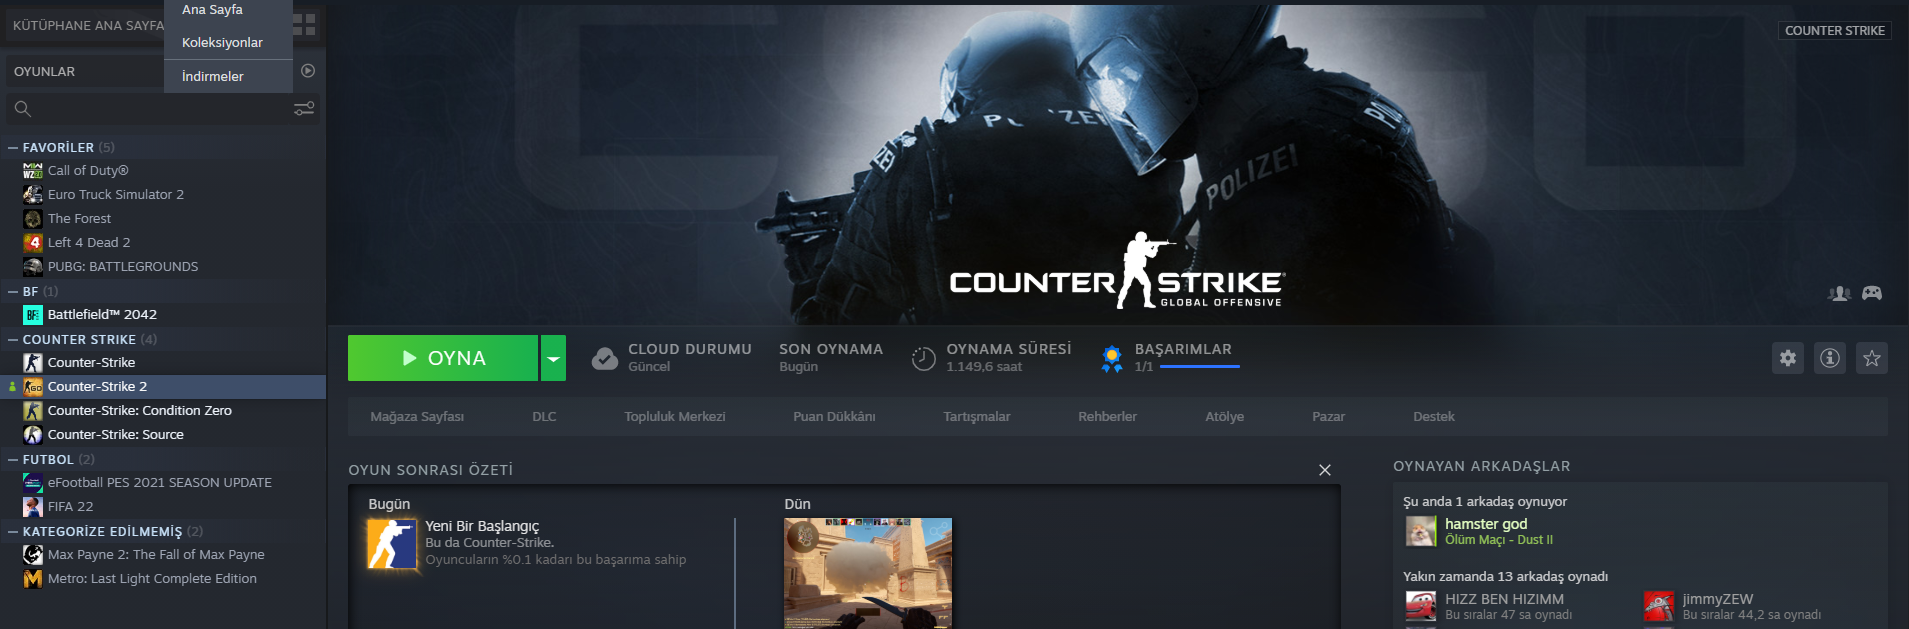
Task: Open the Destek tab
Action: tap(1434, 416)
